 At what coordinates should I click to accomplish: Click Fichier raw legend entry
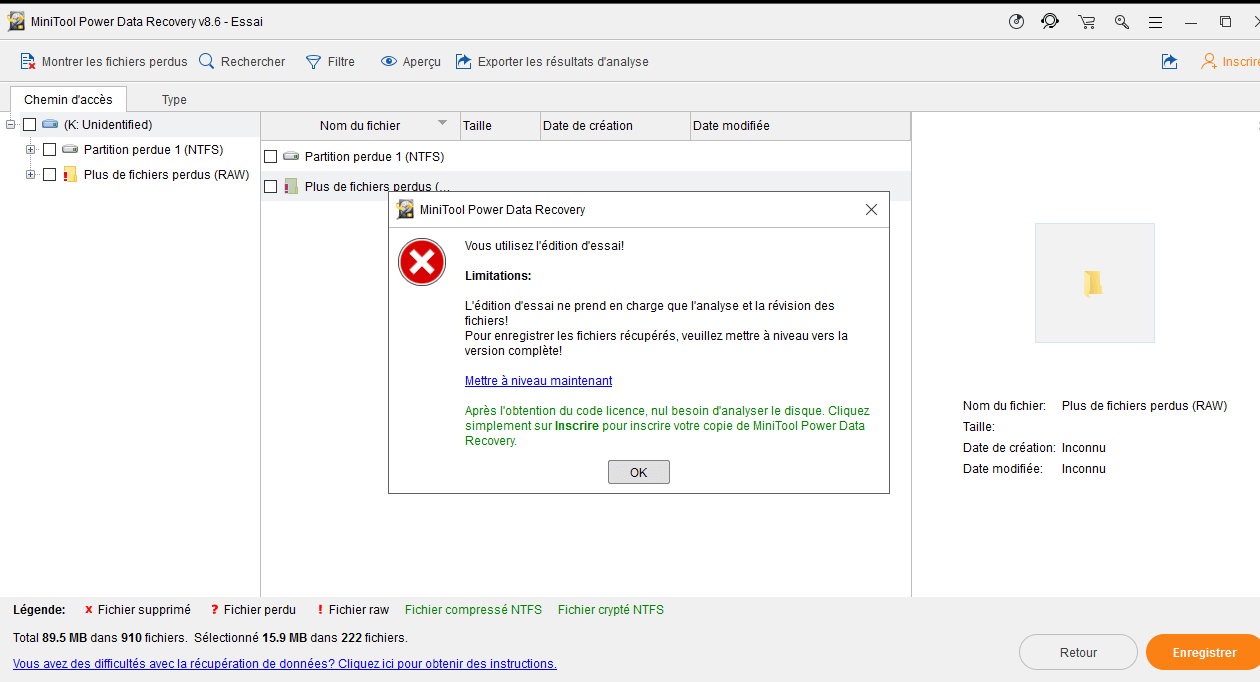coord(353,610)
